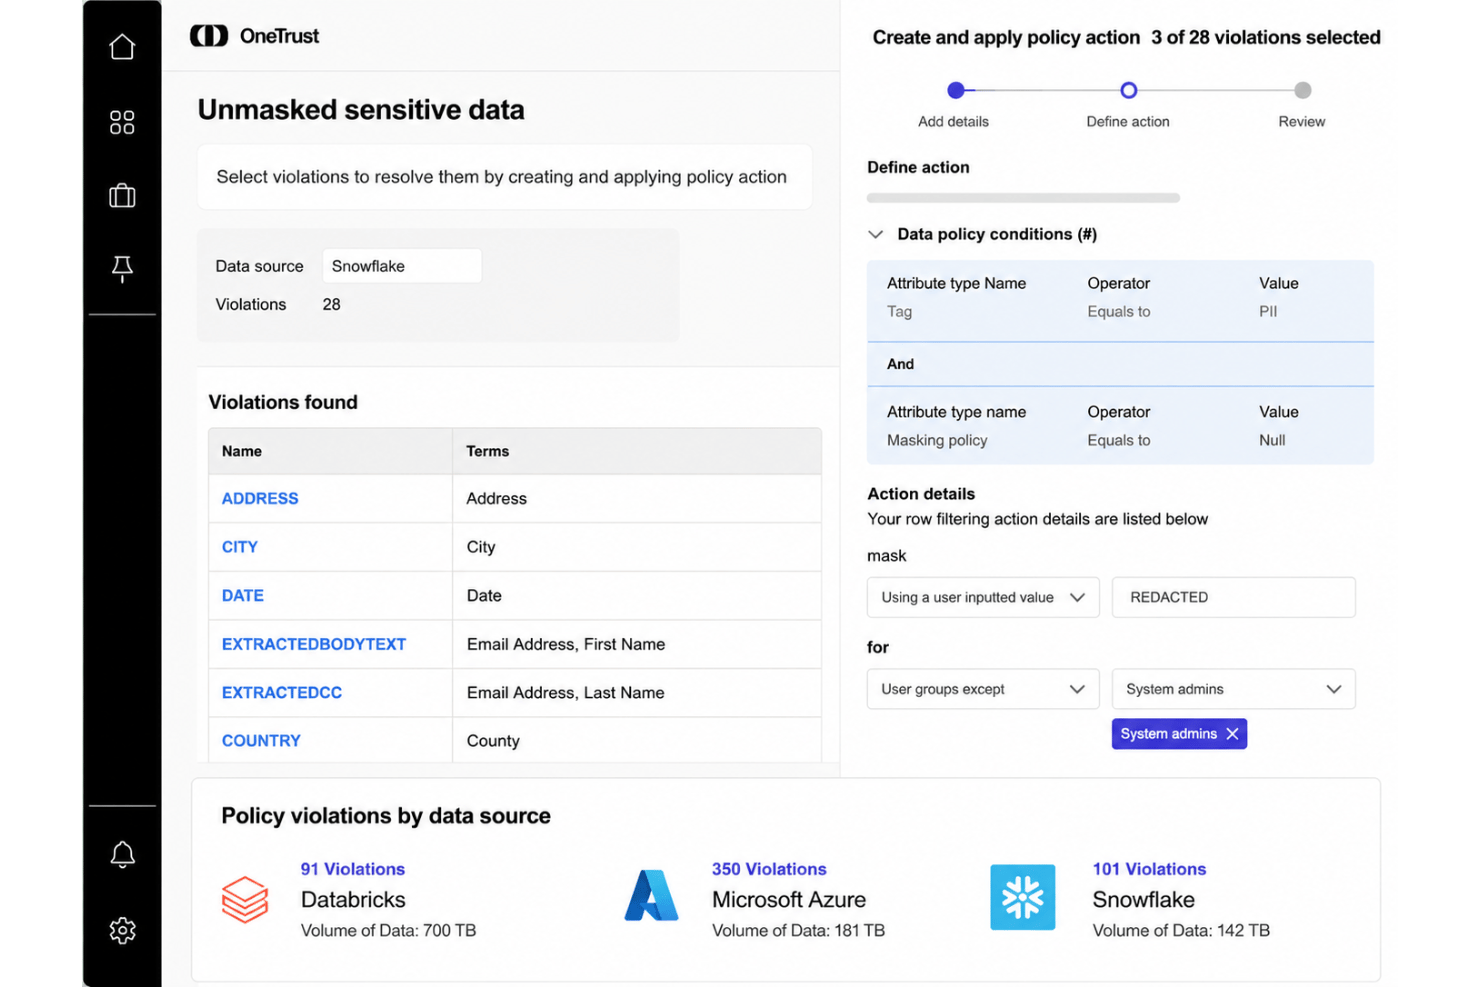1480x987 pixels.
Task: Open the System admins dropdown
Action: (1233, 689)
